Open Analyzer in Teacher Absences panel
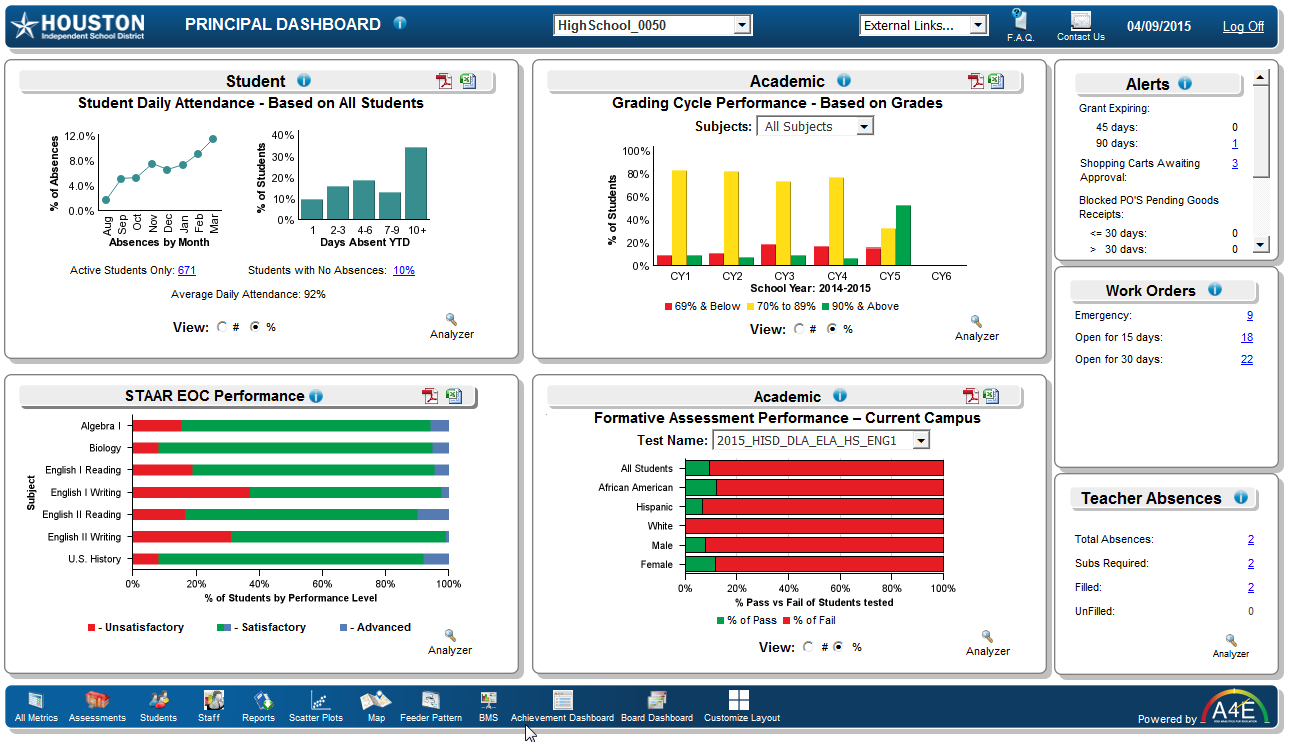 1231,646
